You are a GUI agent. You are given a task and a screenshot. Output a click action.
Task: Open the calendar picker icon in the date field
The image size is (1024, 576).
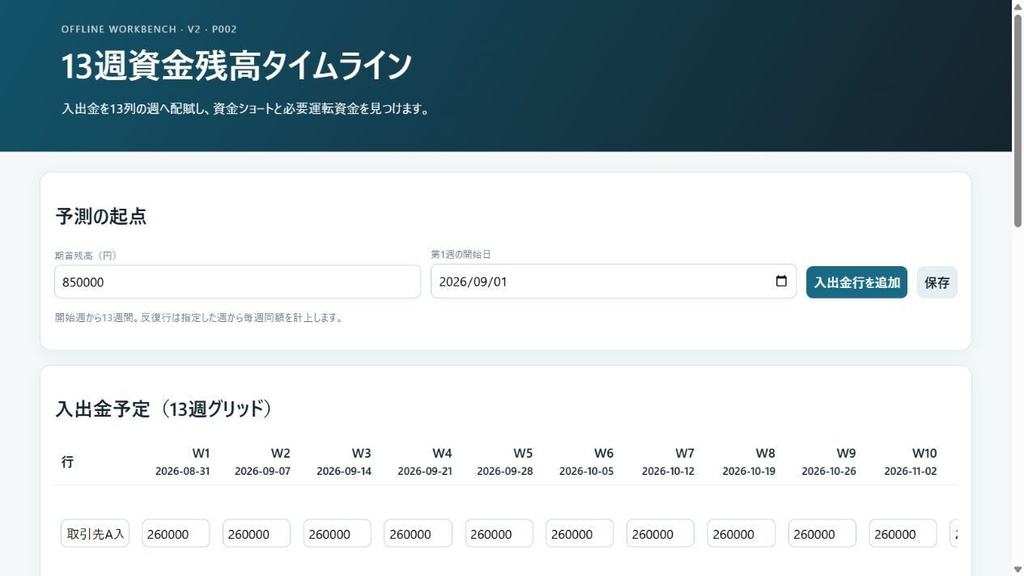point(781,281)
